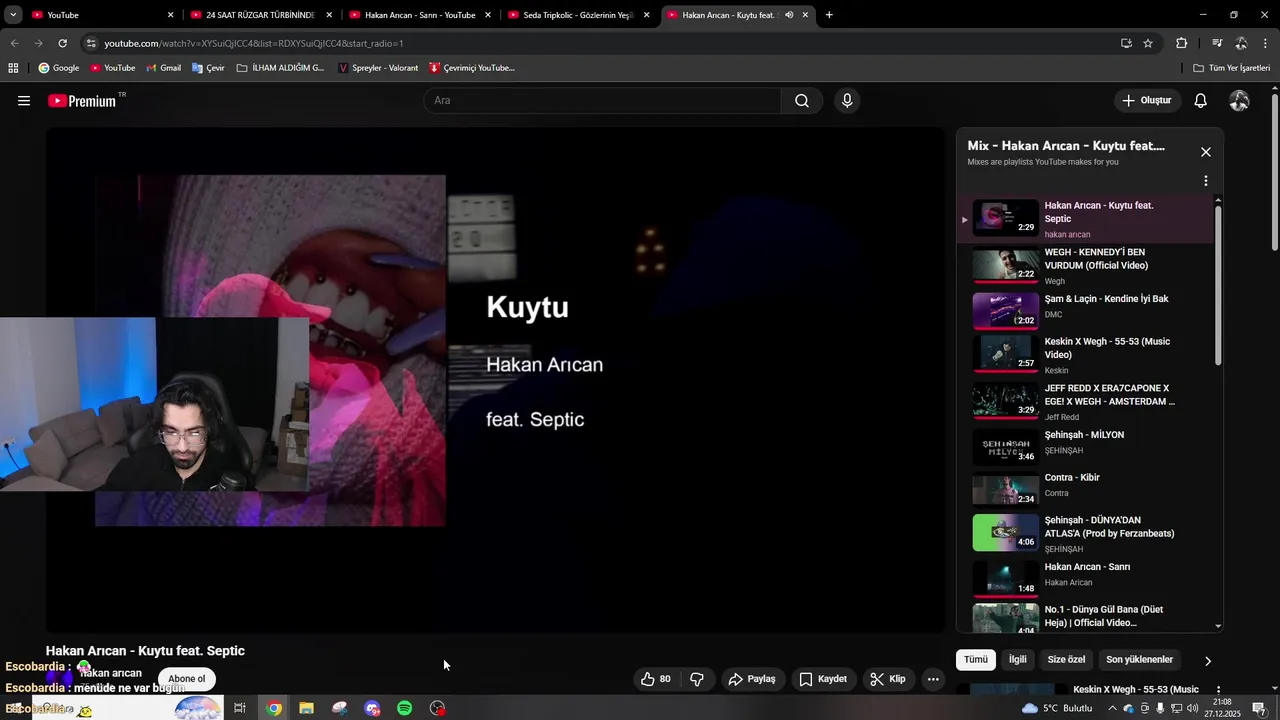Open OBS Studio from taskbar
This screenshot has width=1280, height=720.
coord(437,708)
